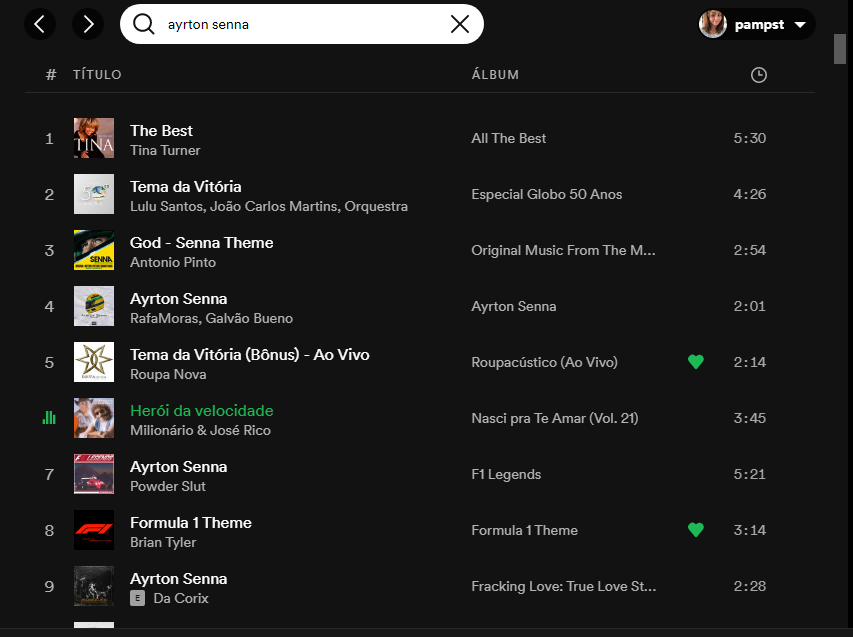Click the God - Senna Theme cover art
Viewport: 853px width, 637px height.
pyautogui.click(x=94, y=250)
